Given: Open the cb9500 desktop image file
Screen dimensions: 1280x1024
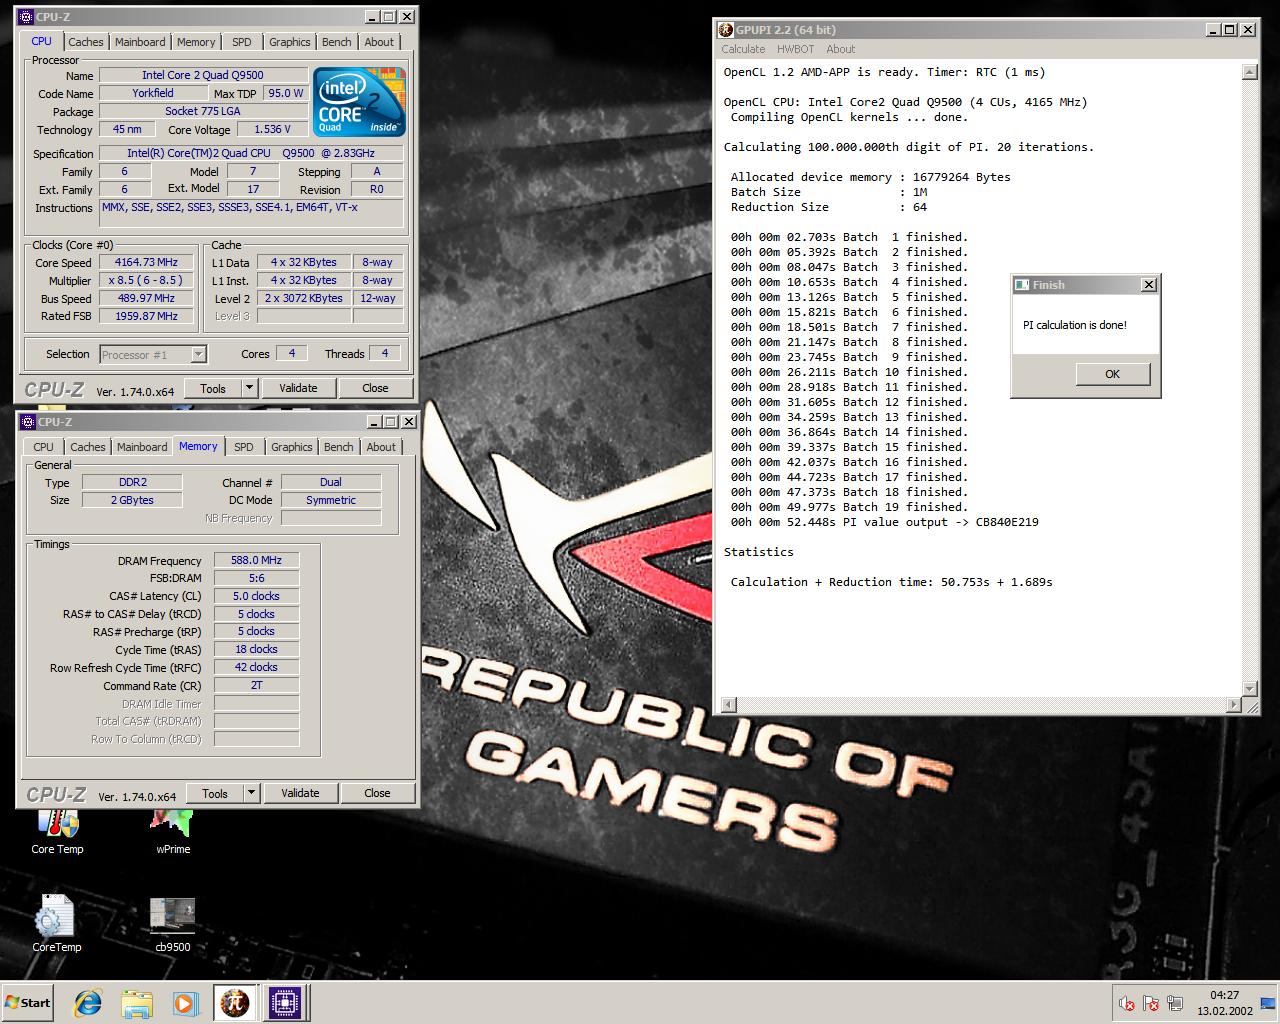Looking at the screenshot, I should click(x=172, y=922).
